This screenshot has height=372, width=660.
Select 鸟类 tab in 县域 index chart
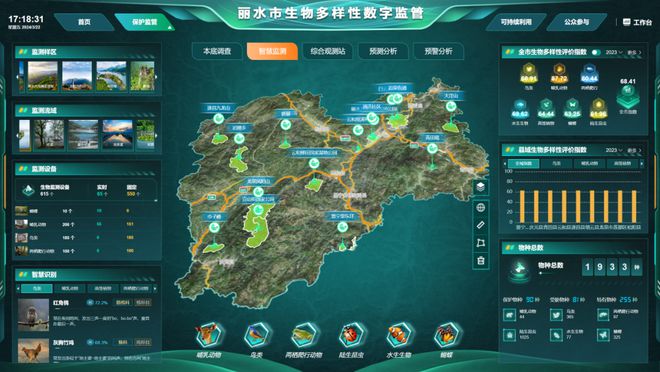coord(556,163)
